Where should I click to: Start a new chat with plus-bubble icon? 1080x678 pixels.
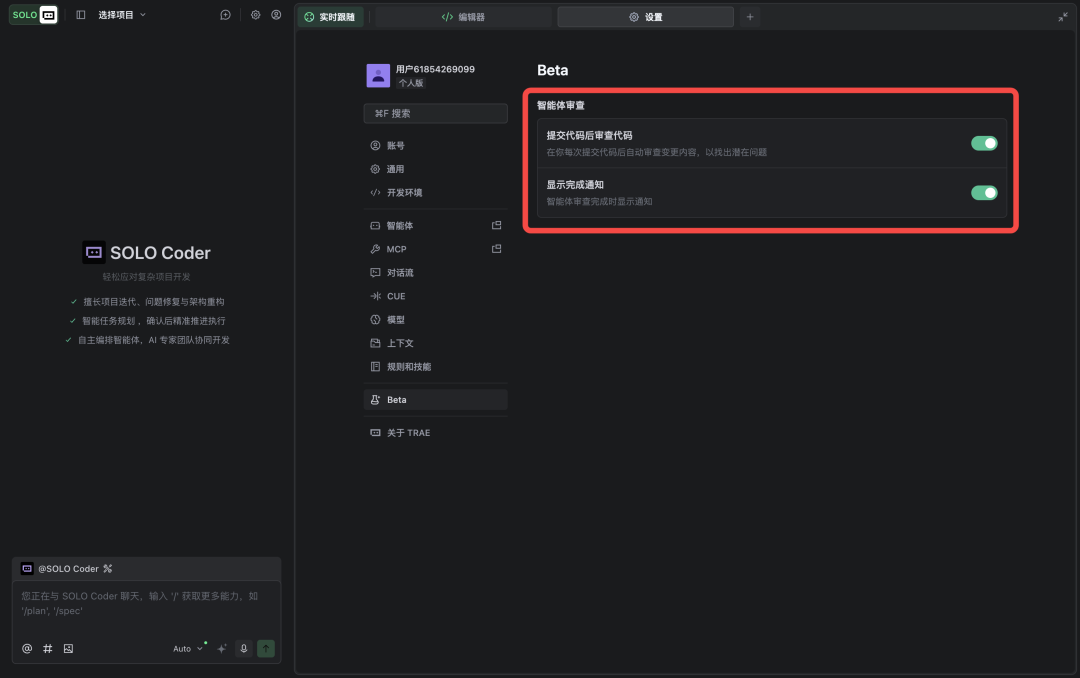click(x=225, y=14)
